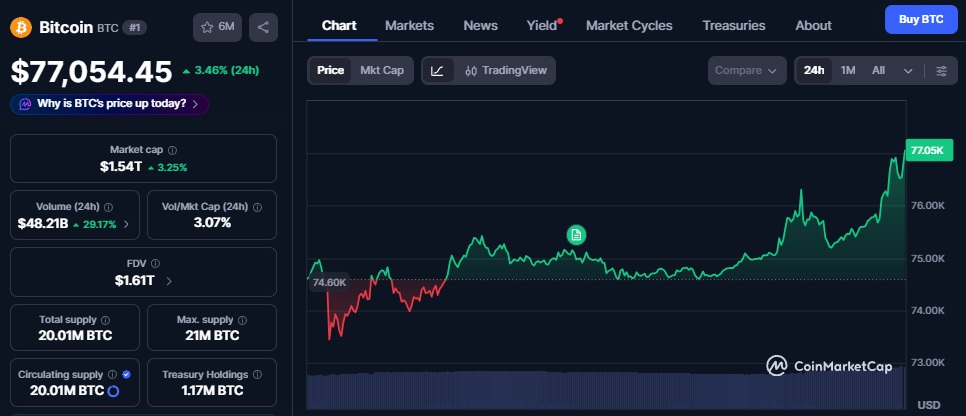Screen dimensions: 966x416
Task: Click the 76.00K axis label
Action: click(927, 206)
